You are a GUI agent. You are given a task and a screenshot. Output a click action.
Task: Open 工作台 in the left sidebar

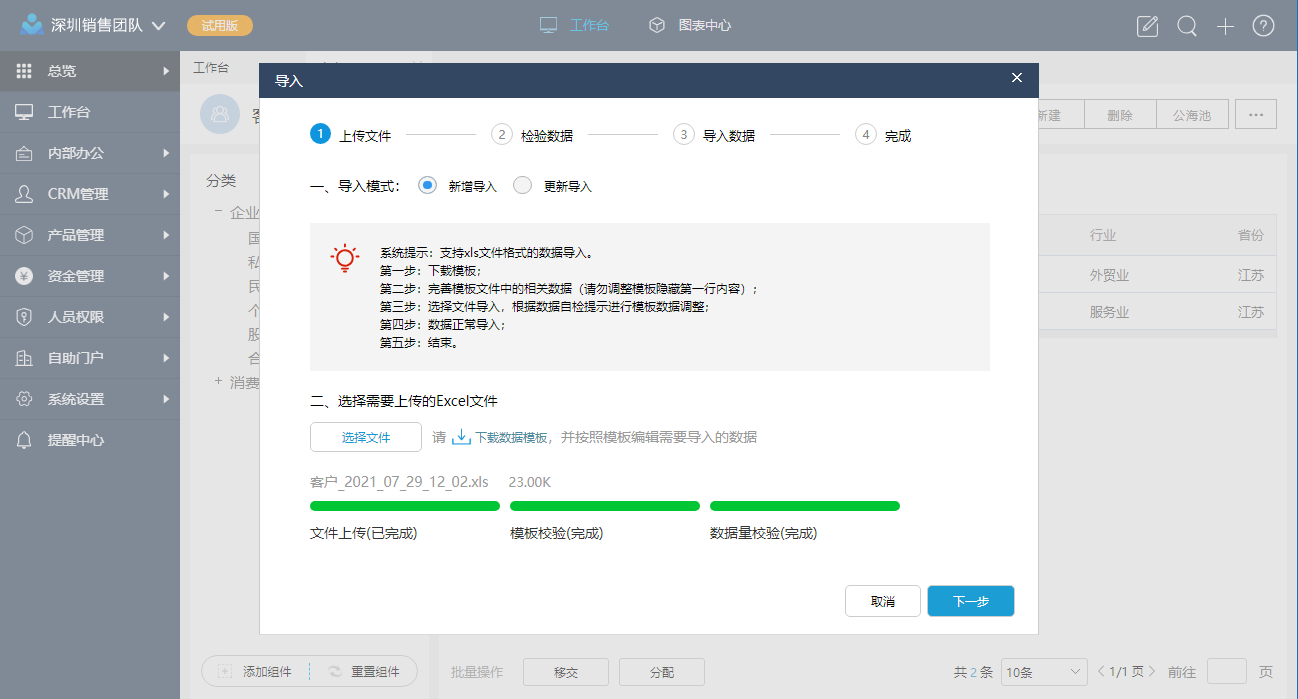[x=68, y=112]
